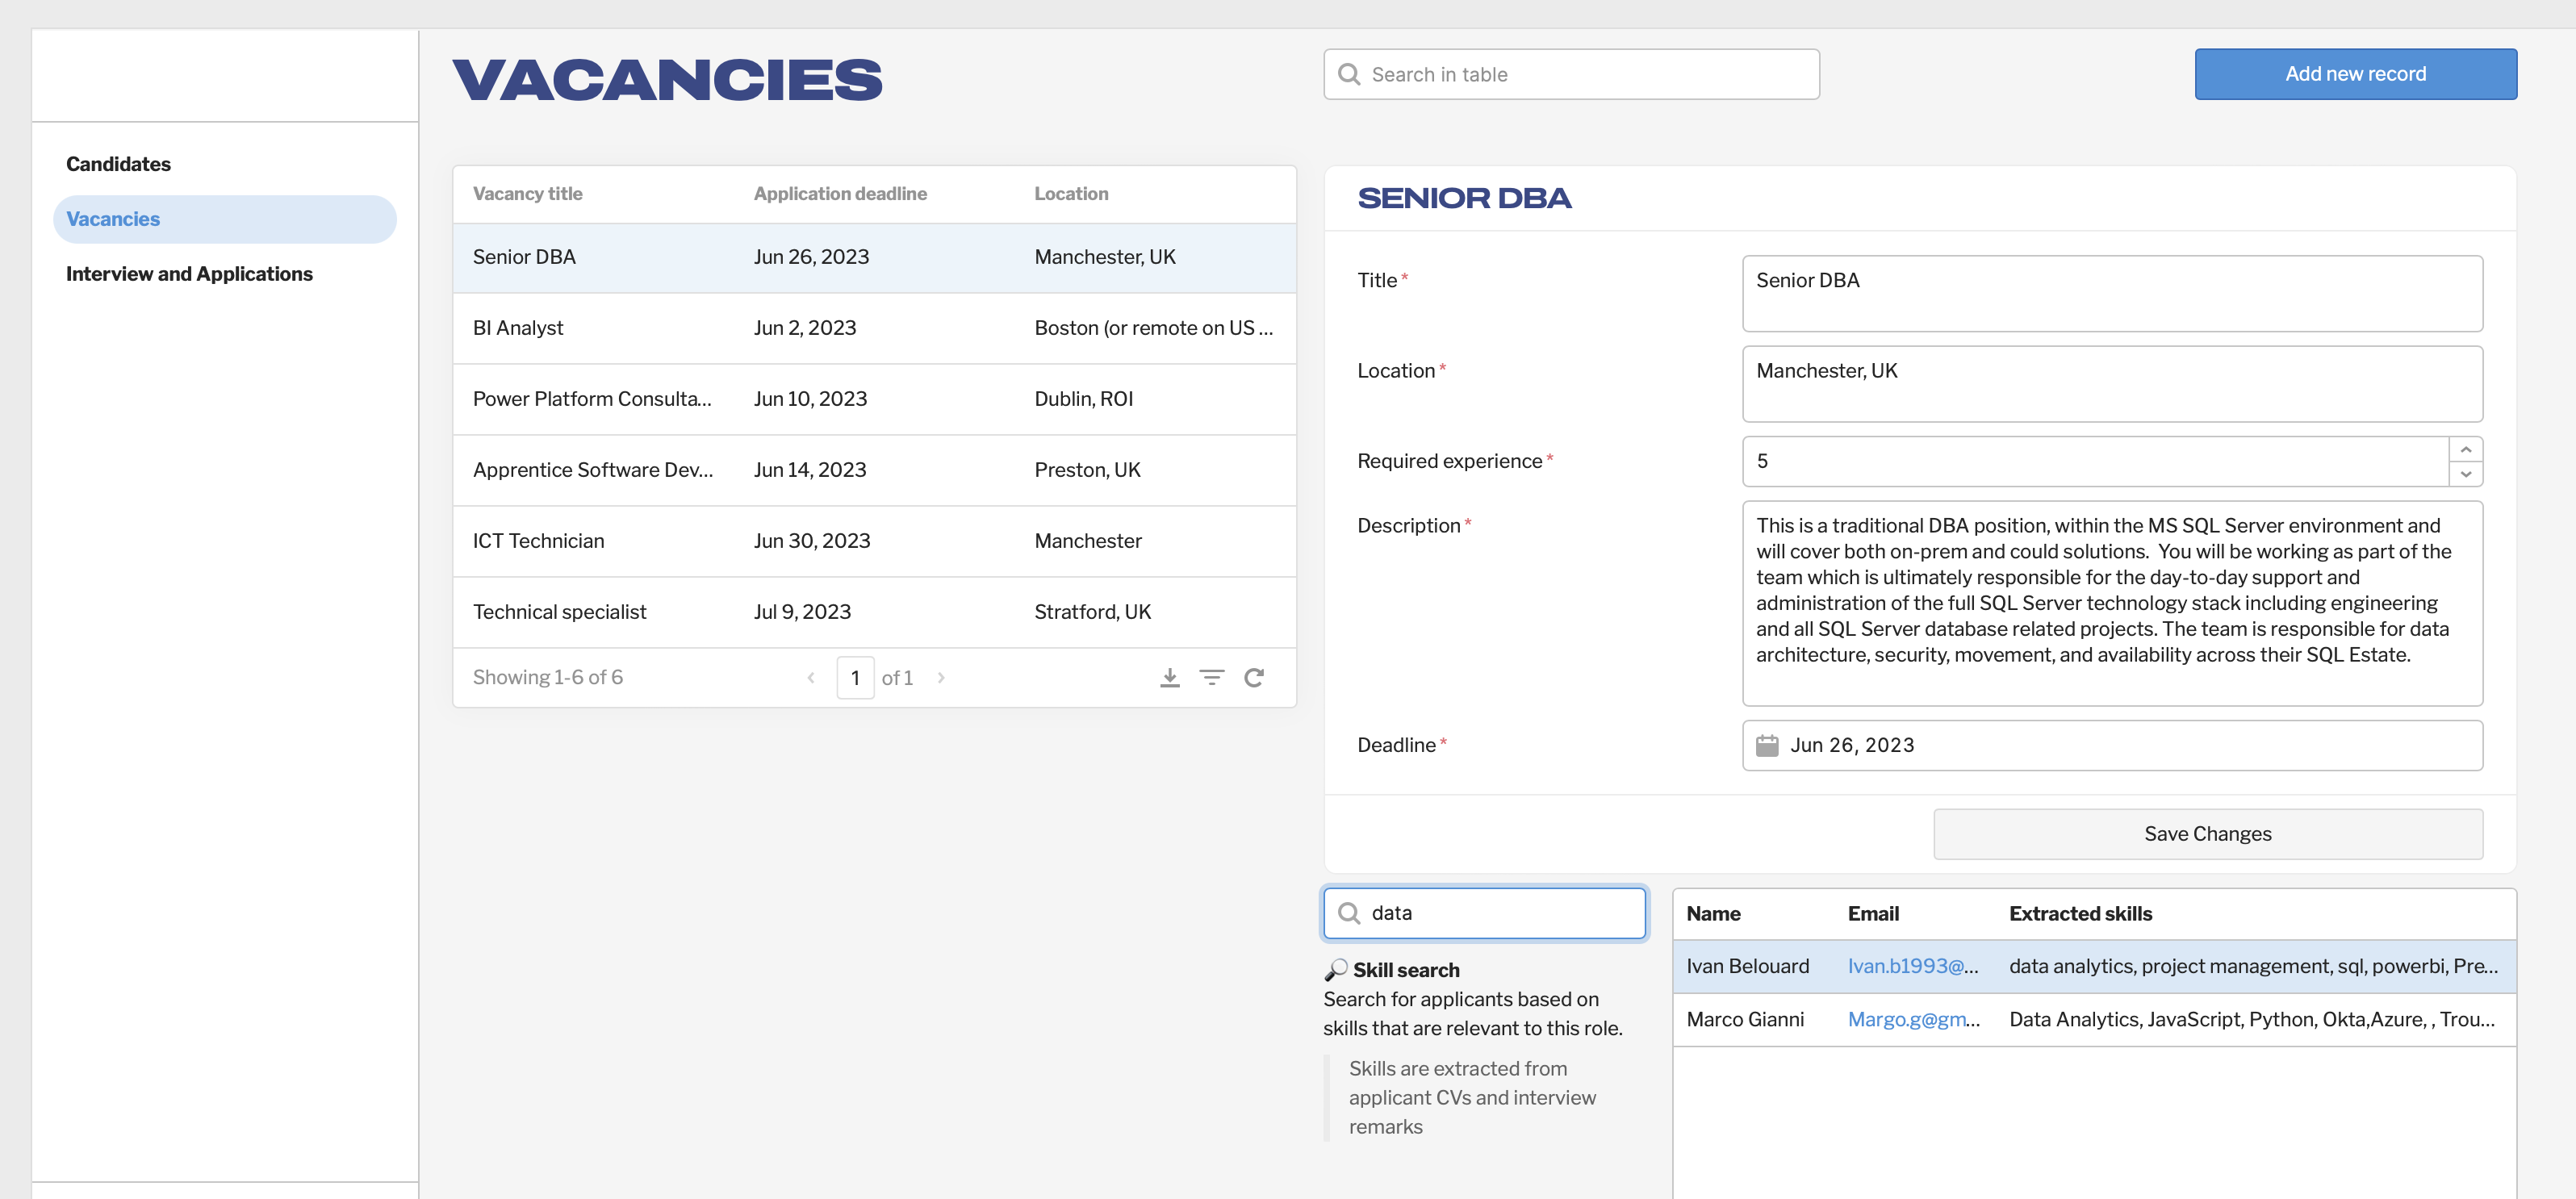The width and height of the screenshot is (2576, 1199).
Task: Click the download table data icon
Action: 1169,677
